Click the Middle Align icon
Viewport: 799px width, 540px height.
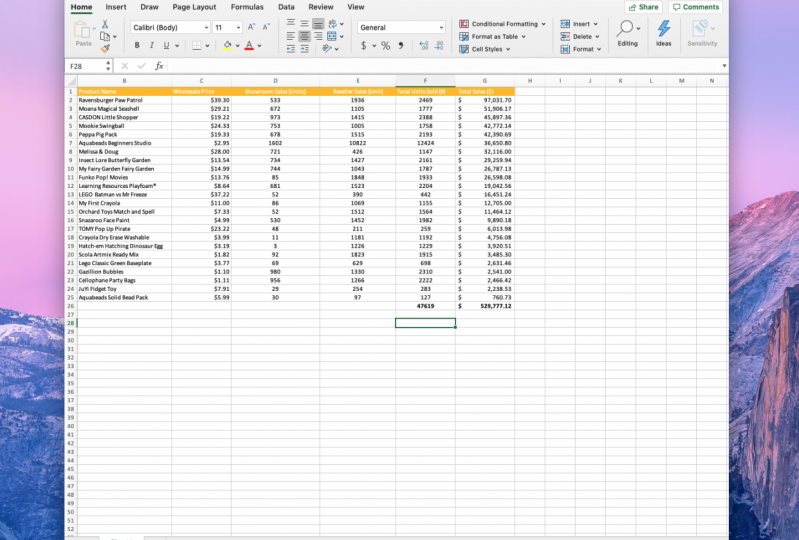304,23
